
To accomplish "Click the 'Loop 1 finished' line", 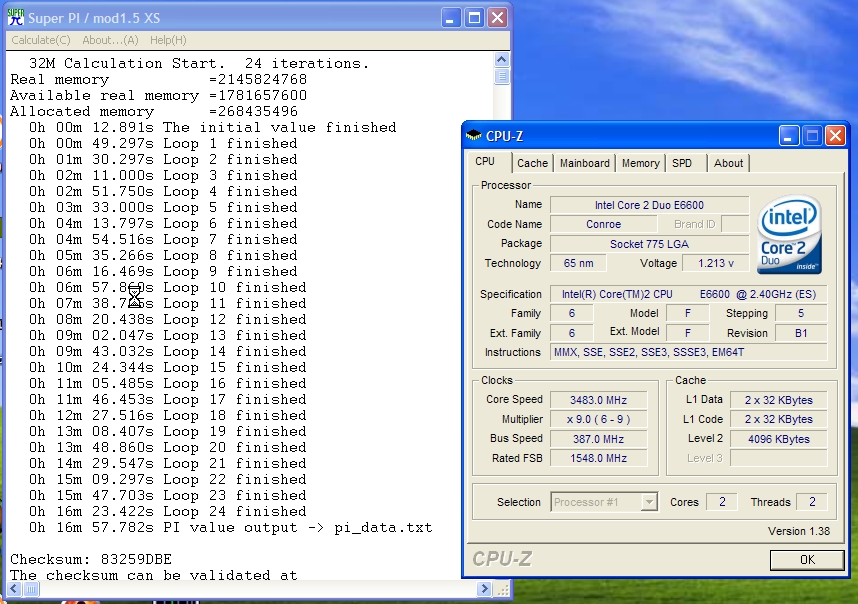I will (163, 143).
